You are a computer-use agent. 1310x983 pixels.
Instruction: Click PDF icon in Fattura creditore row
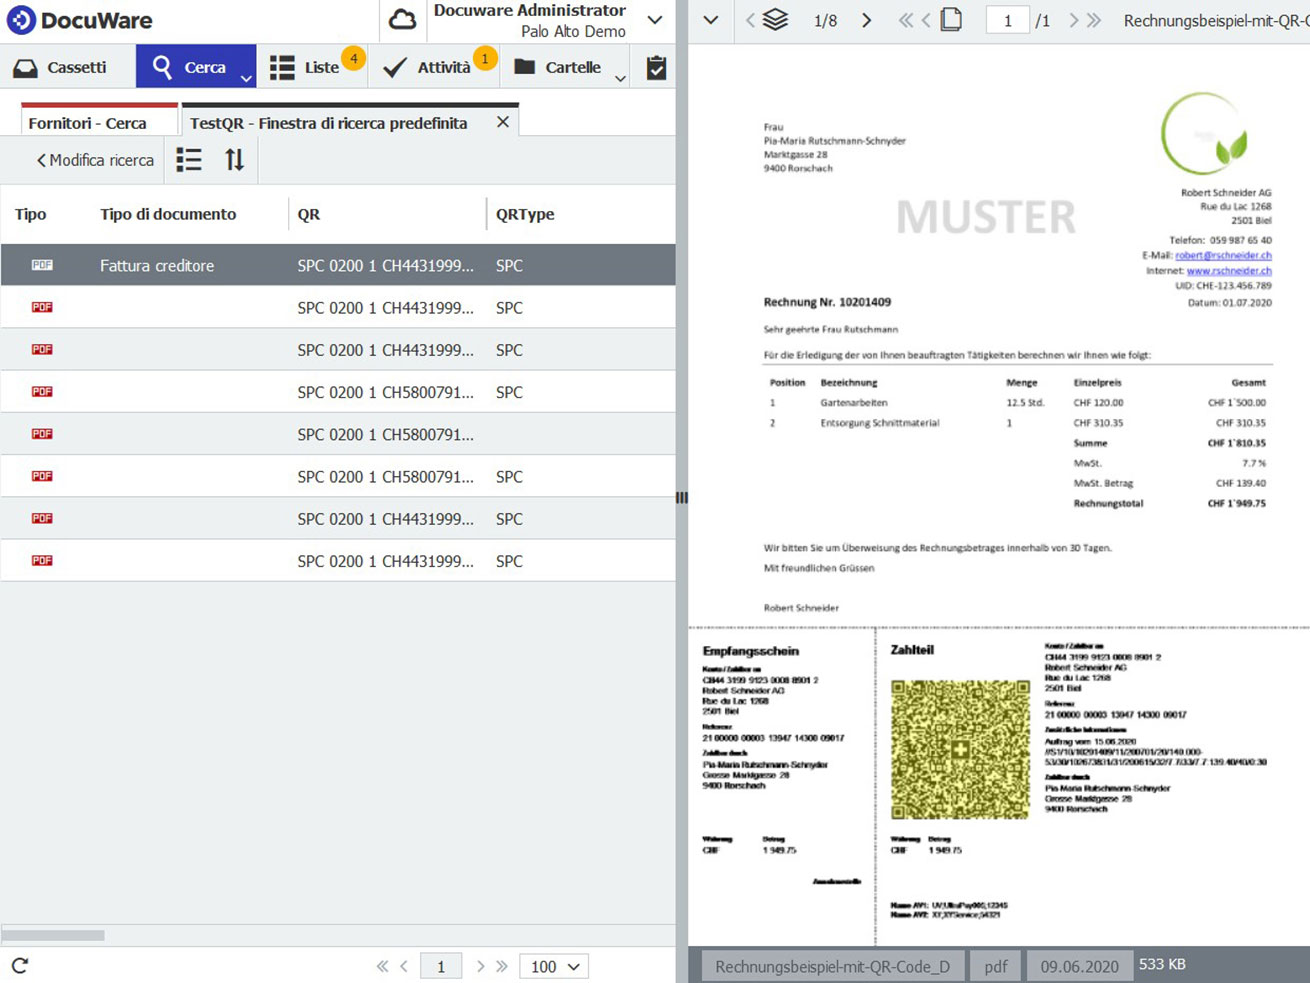tap(42, 265)
